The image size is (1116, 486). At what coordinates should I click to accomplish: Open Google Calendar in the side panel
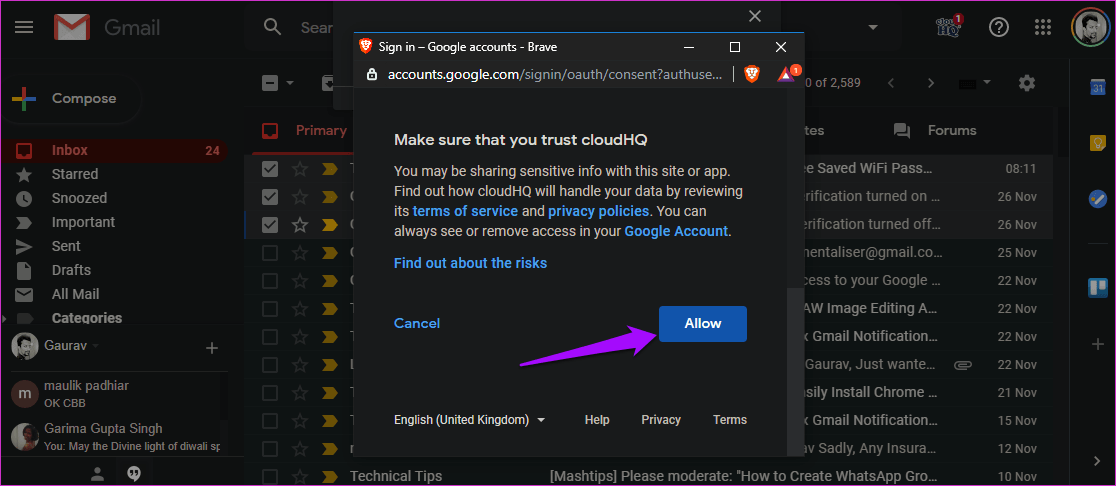click(1097, 88)
